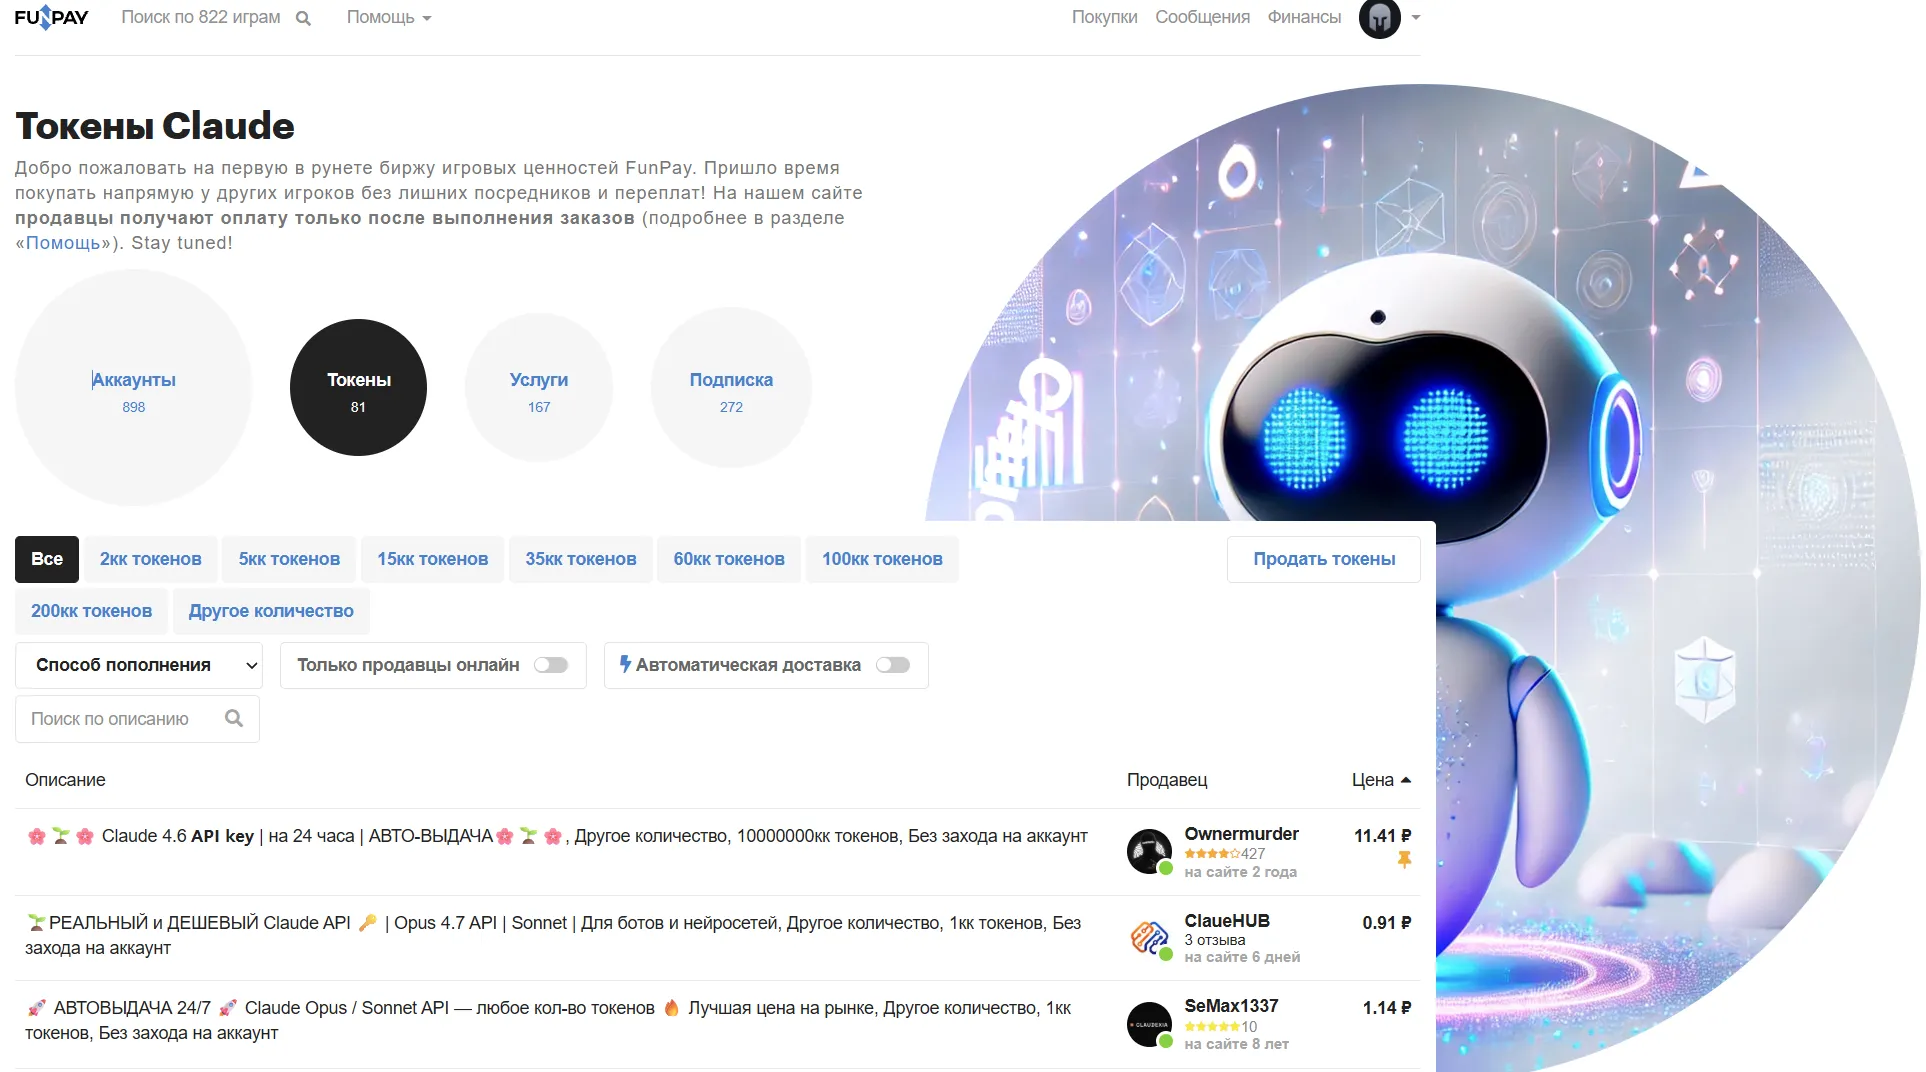Open Ownermurder seller profile name

1241,834
